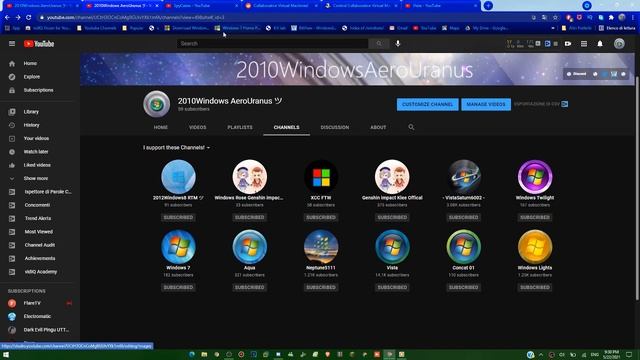Toggle Subscribed button under Windows Lights
The width and height of the screenshot is (640, 360).
[x=535, y=287]
